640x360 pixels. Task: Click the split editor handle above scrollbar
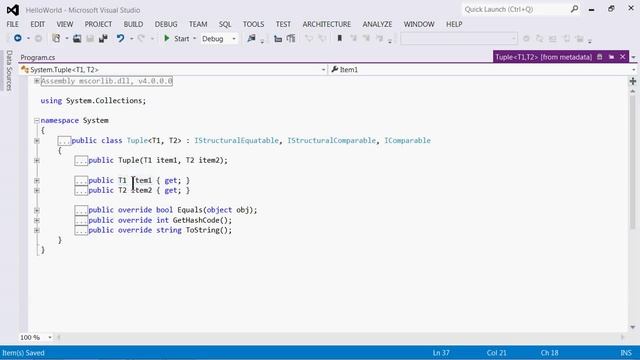pyautogui.click(x=633, y=81)
